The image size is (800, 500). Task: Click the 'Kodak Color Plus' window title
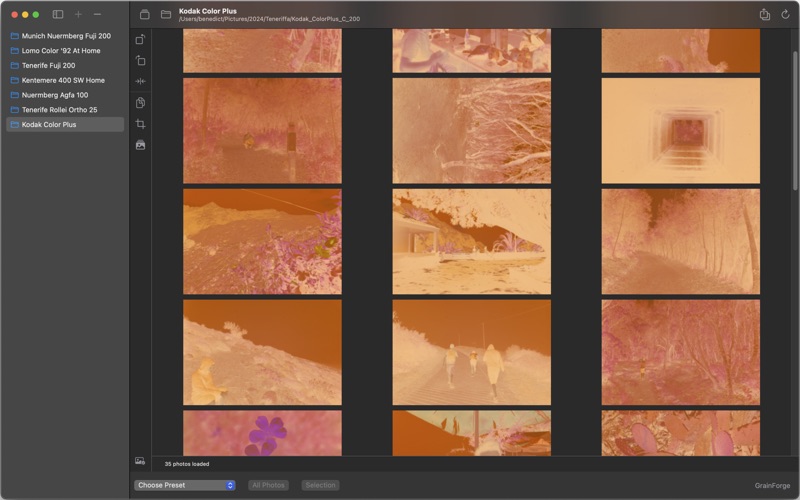(x=208, y=11)
